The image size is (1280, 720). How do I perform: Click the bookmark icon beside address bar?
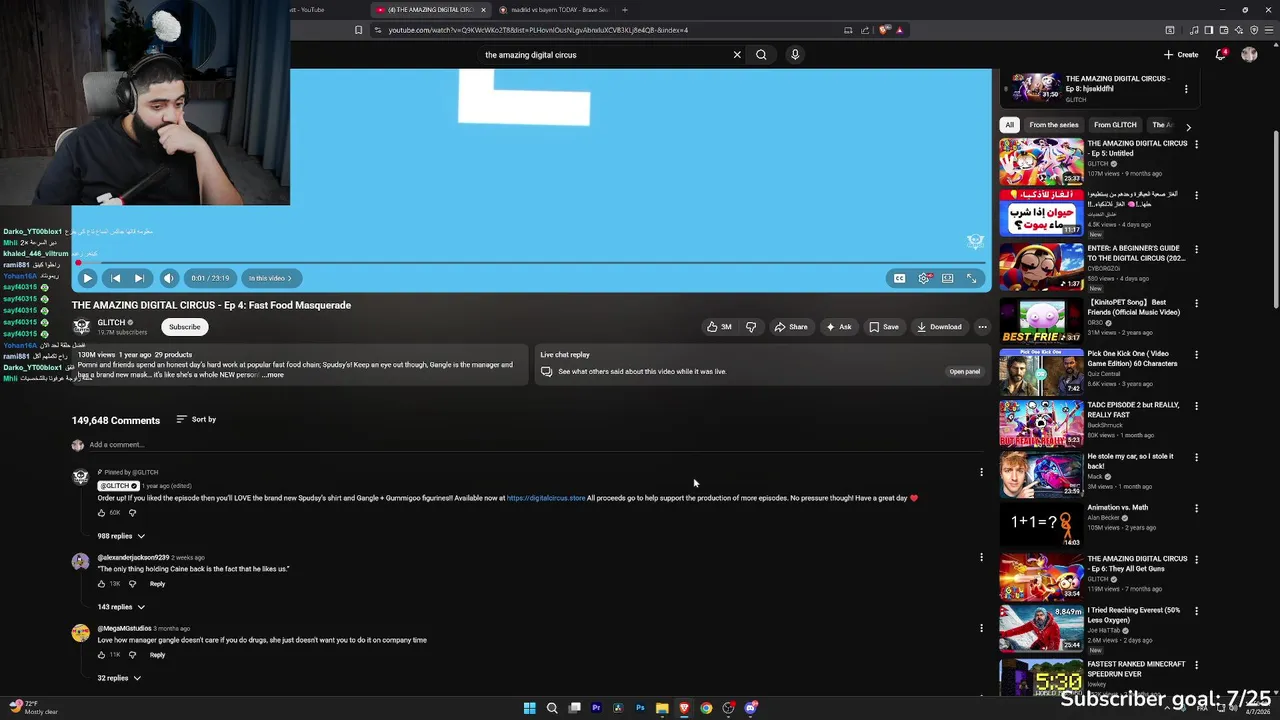[x=359, y=30]
